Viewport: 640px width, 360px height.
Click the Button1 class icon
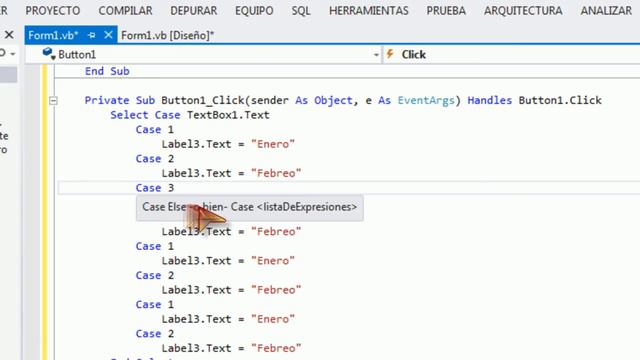tap(49, 53)
